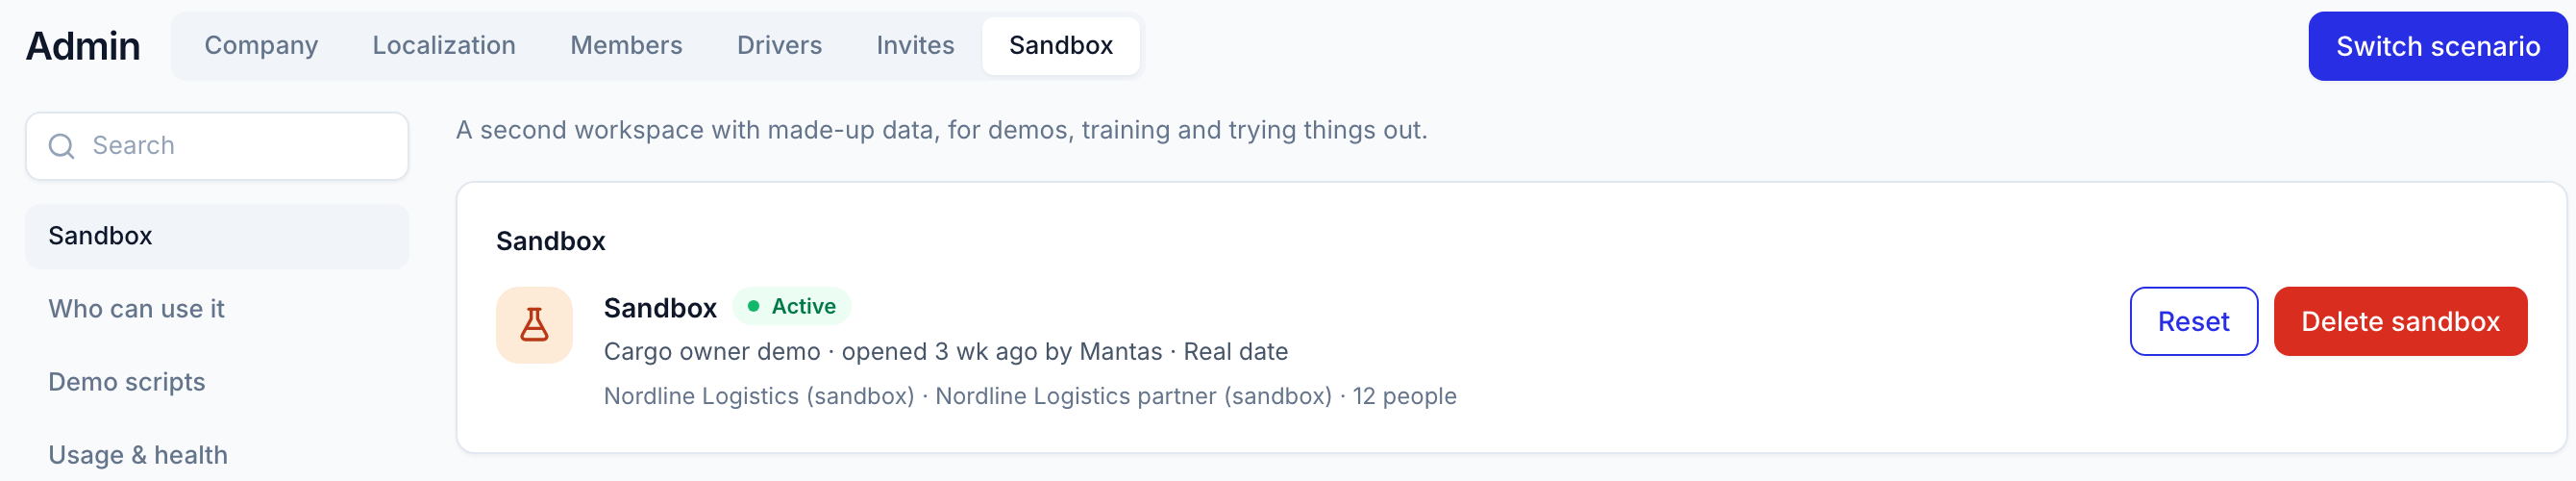
Task: Open the Members tab
Action: [626, 46]
